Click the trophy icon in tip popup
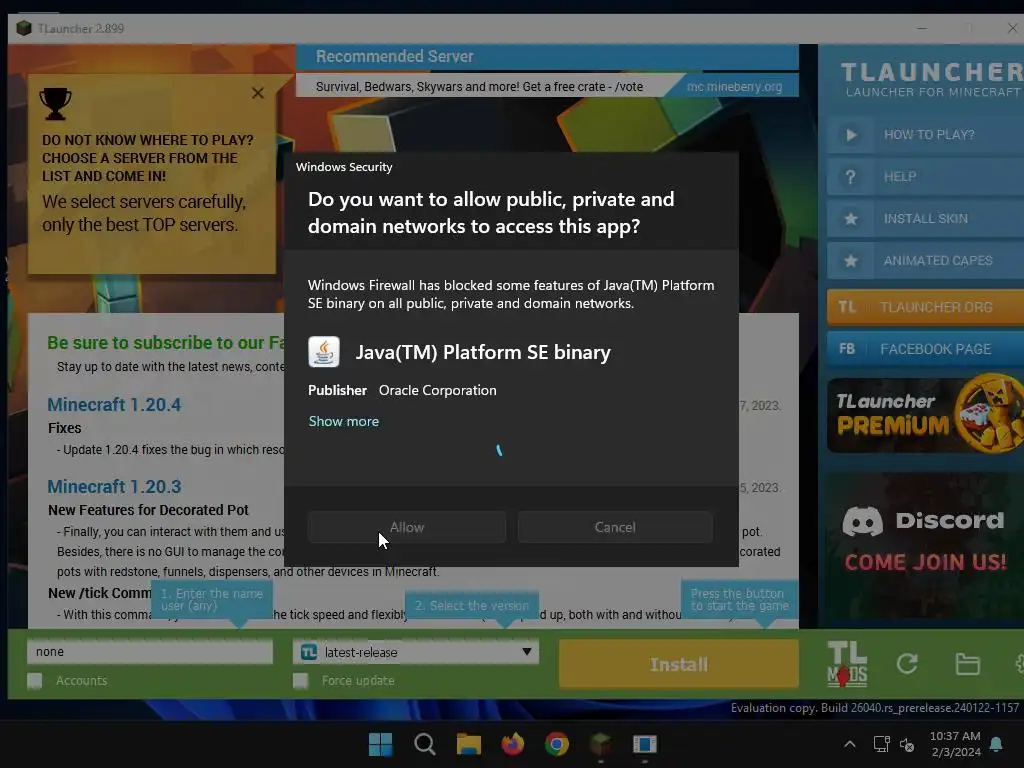This screenshot has height=768, width=1024. point(56,104)
